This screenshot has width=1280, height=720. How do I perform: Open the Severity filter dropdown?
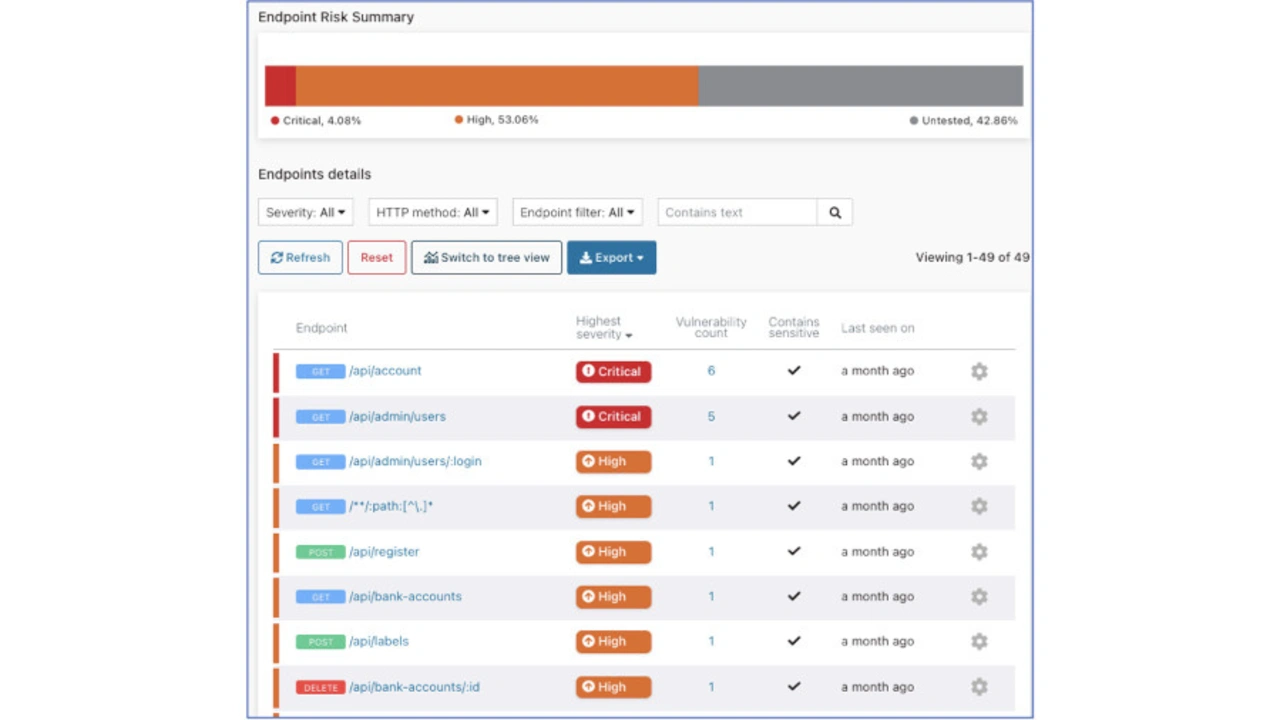coord(305,212)
